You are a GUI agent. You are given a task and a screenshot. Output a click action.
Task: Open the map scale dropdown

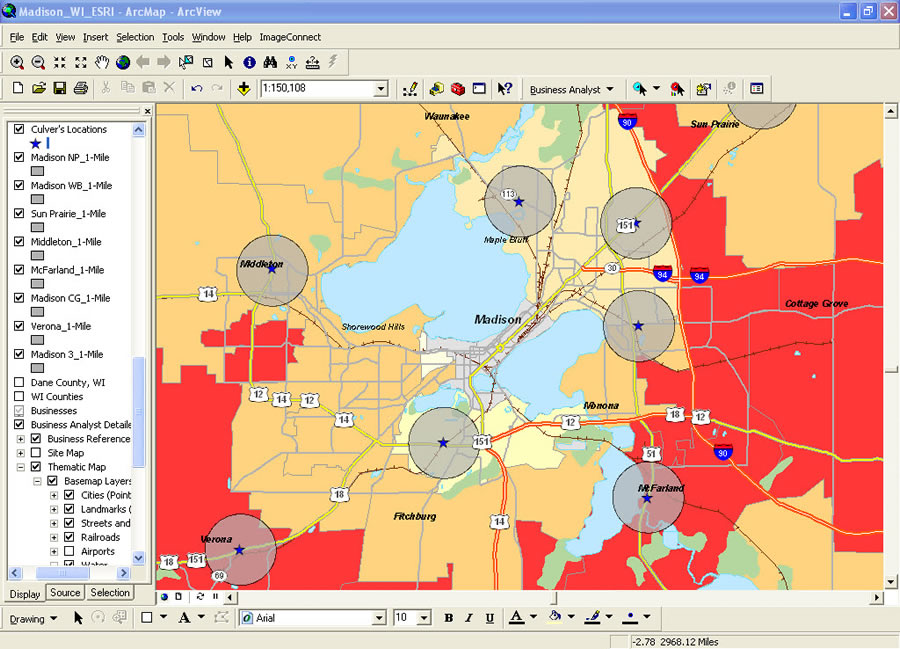tap(380, 89)
